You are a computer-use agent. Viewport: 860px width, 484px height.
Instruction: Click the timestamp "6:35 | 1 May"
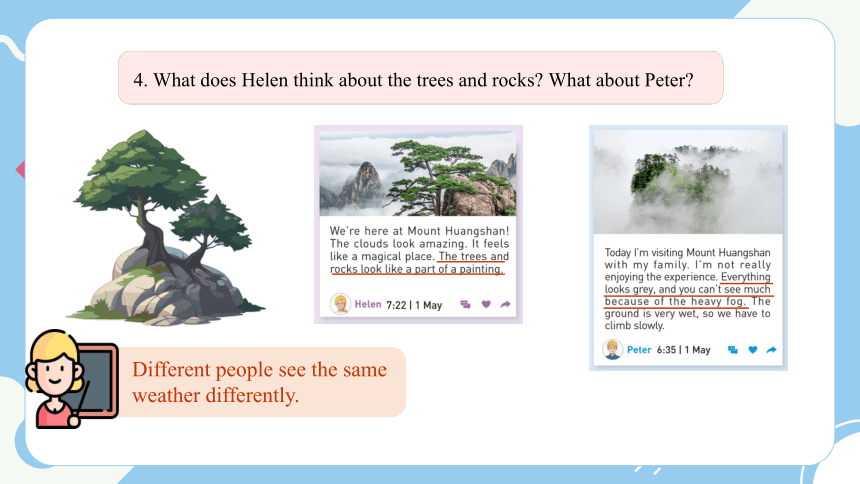683,350
